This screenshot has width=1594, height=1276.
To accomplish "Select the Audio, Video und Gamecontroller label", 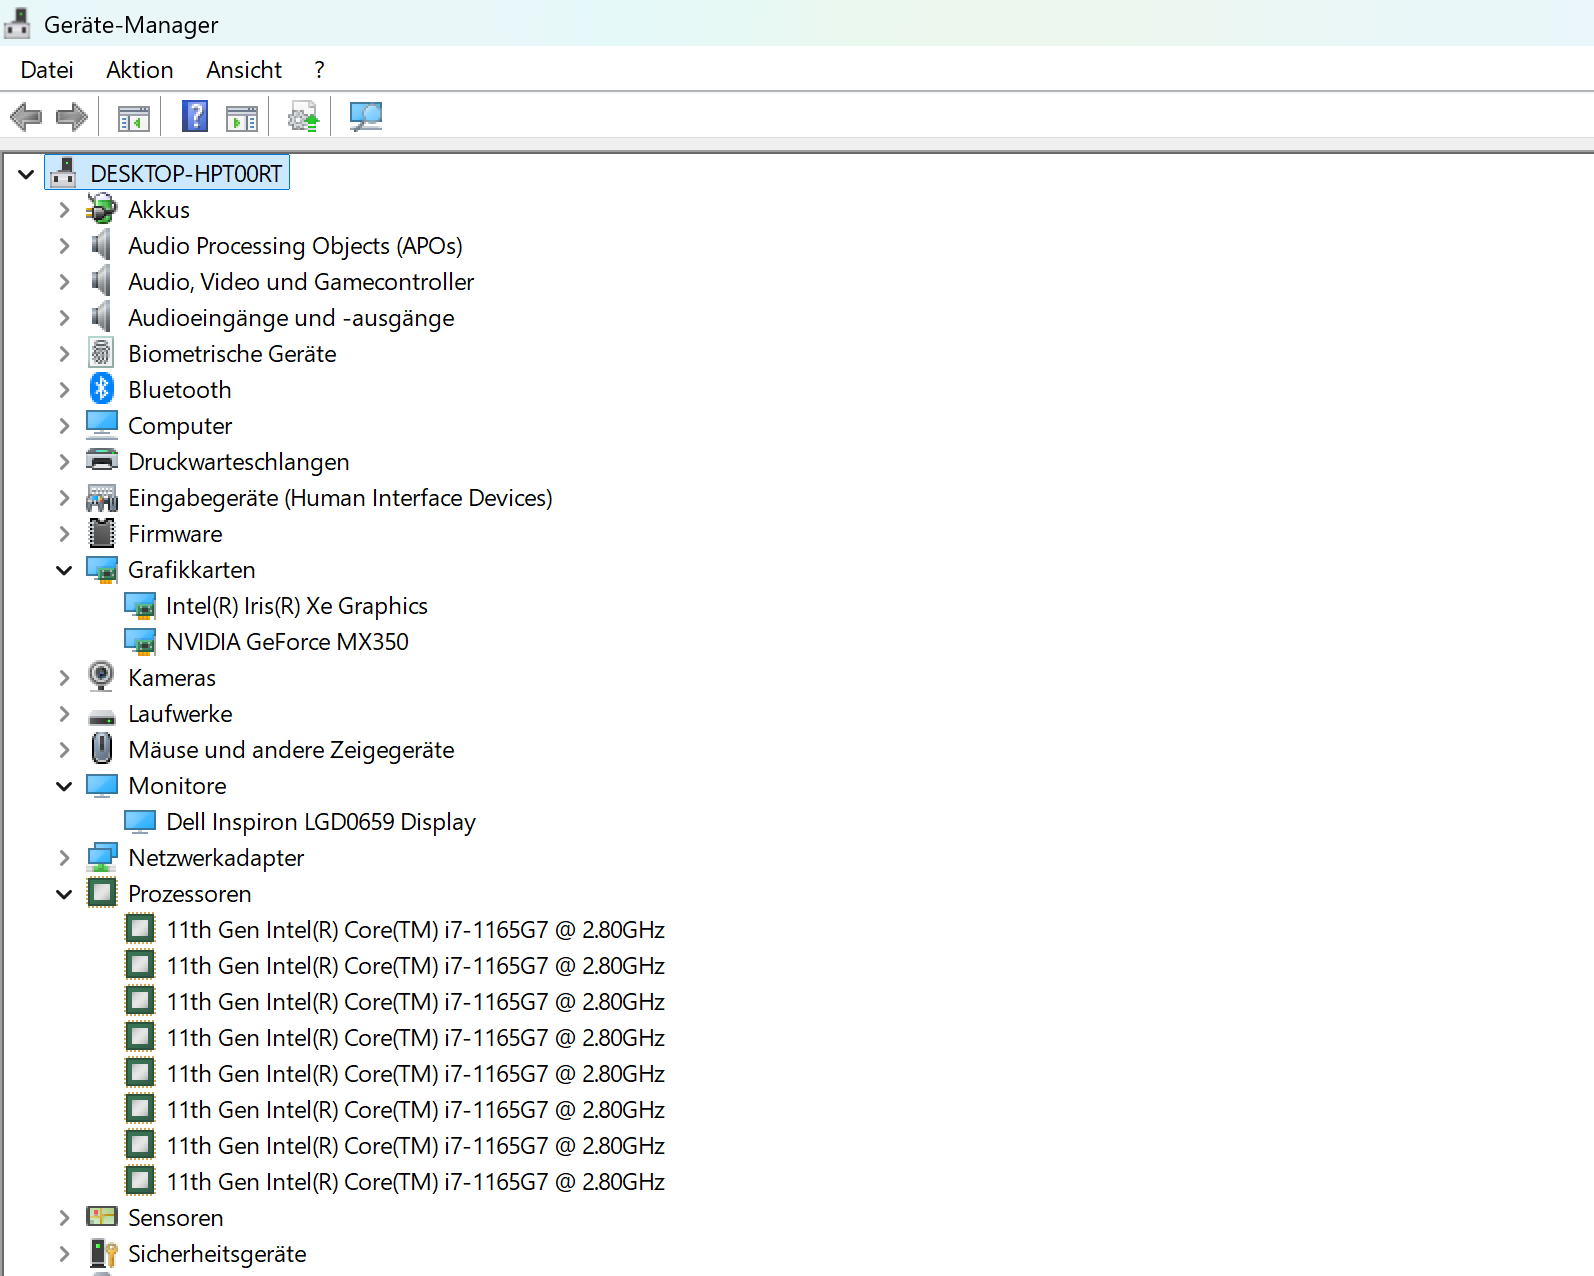I will pos(301,282).
